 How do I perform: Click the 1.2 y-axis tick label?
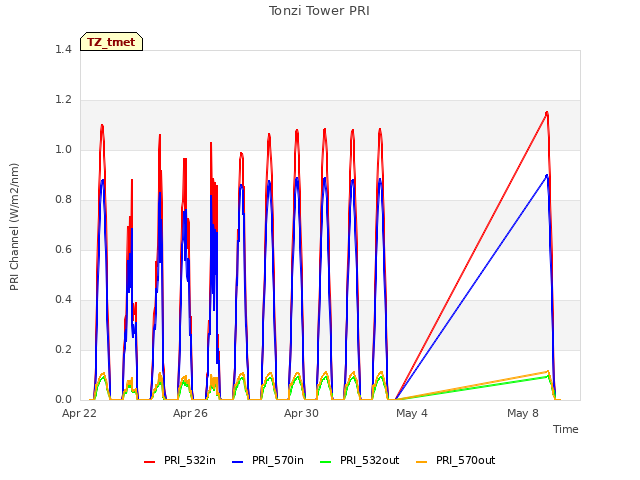point(63,100)
